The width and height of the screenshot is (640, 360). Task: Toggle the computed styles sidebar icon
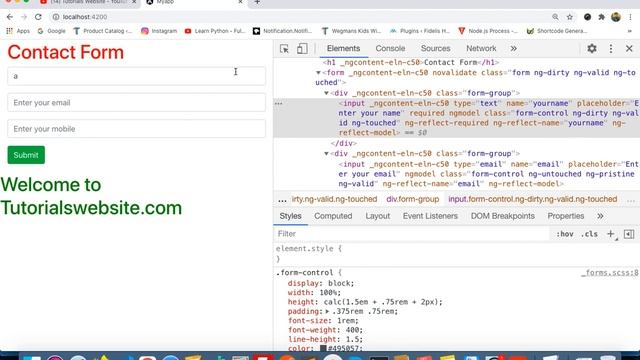pos(629,234)
